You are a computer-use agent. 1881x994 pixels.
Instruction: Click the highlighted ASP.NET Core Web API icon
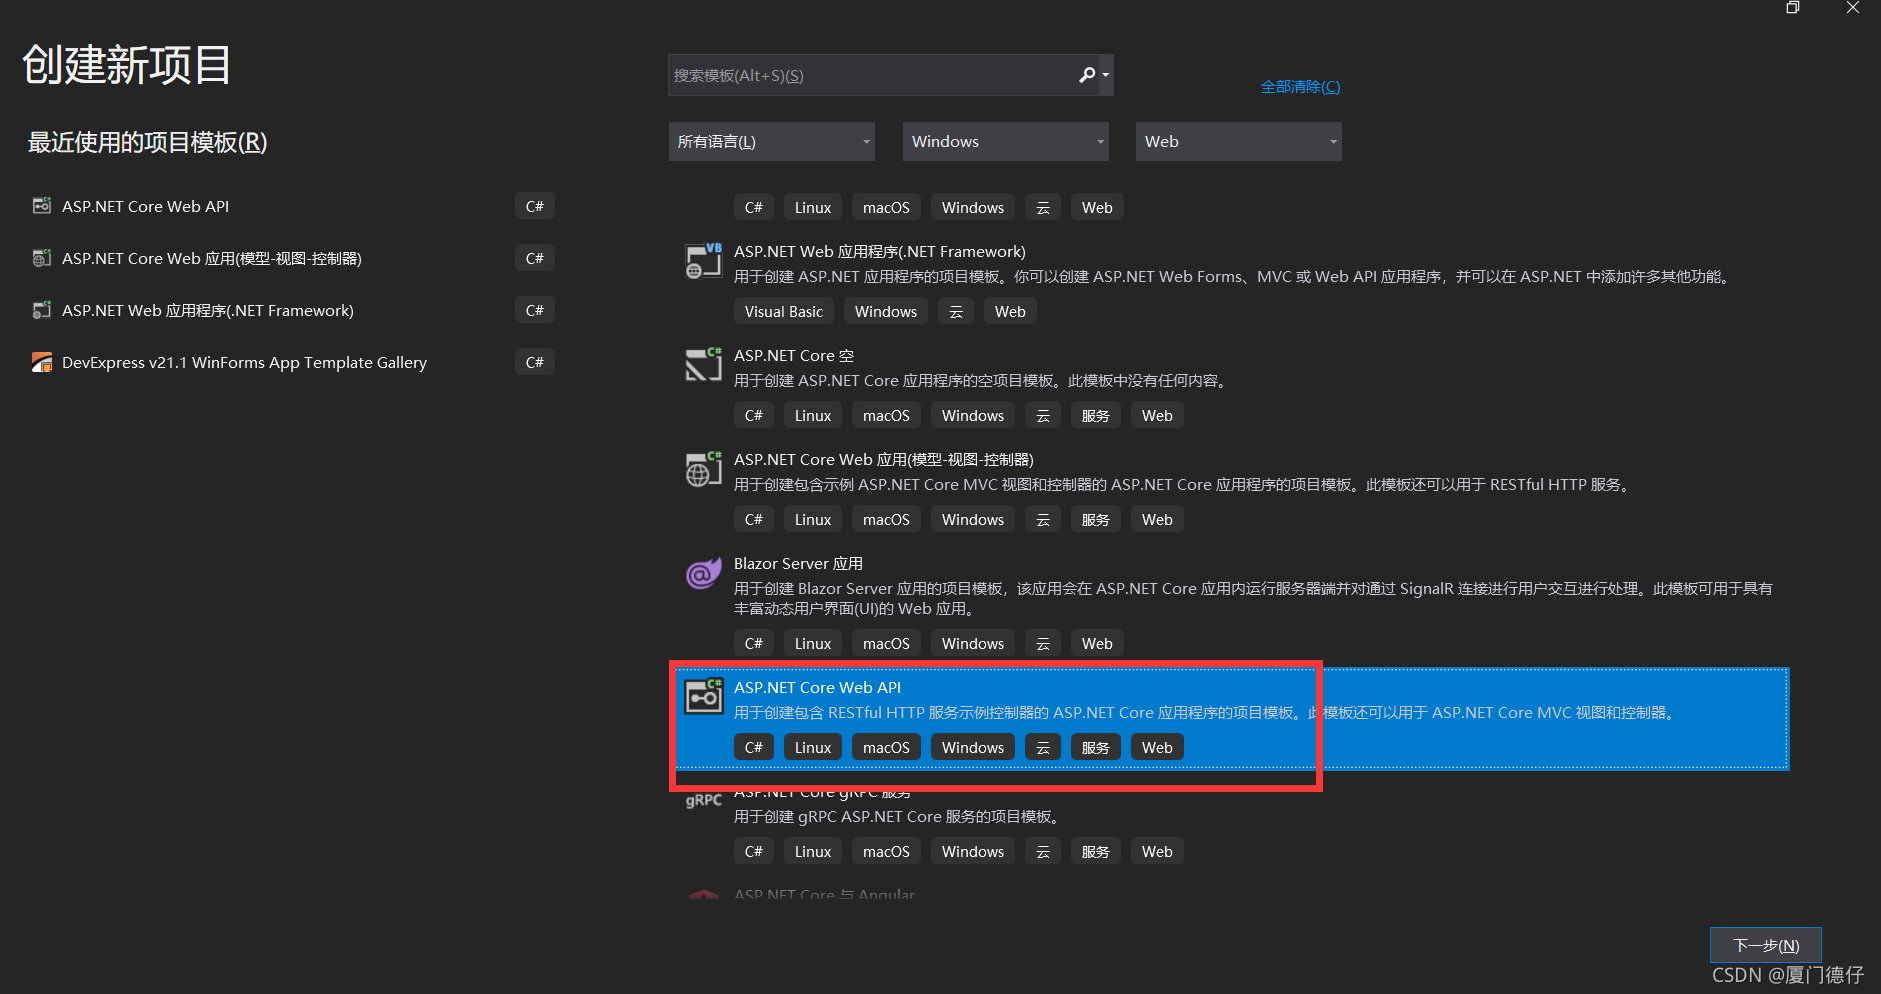704,696
